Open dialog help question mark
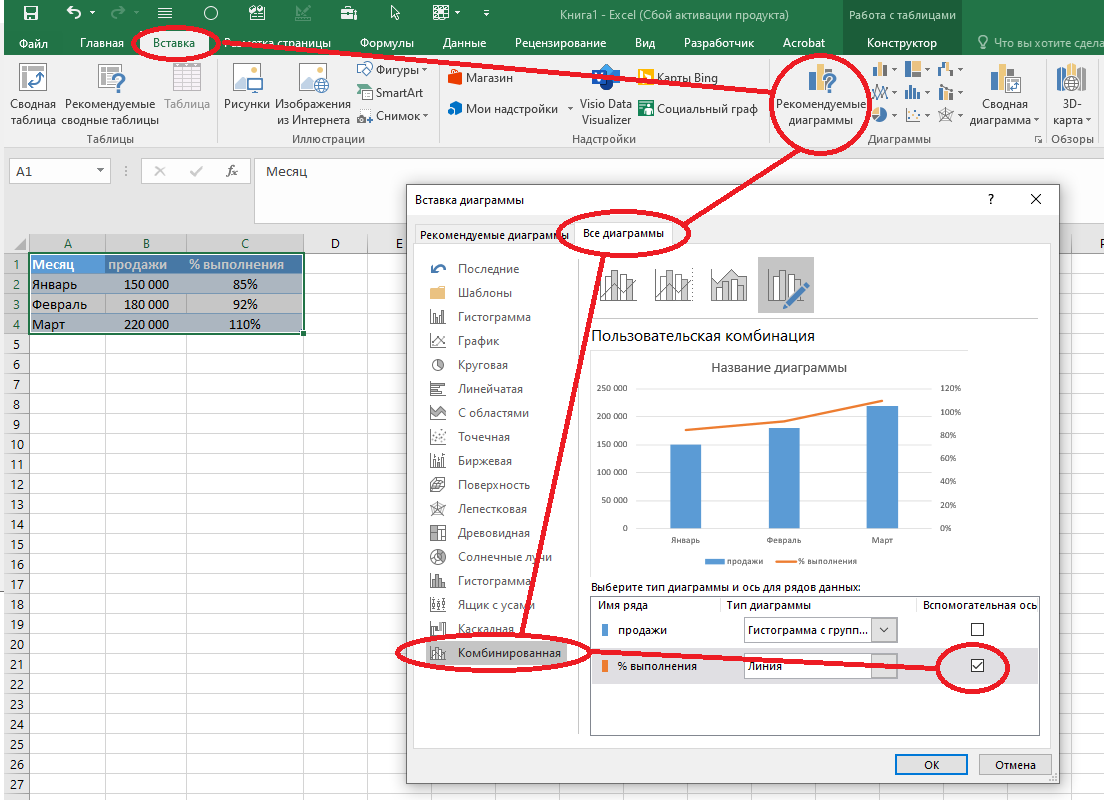1104x800 pixels. point(991,199)
